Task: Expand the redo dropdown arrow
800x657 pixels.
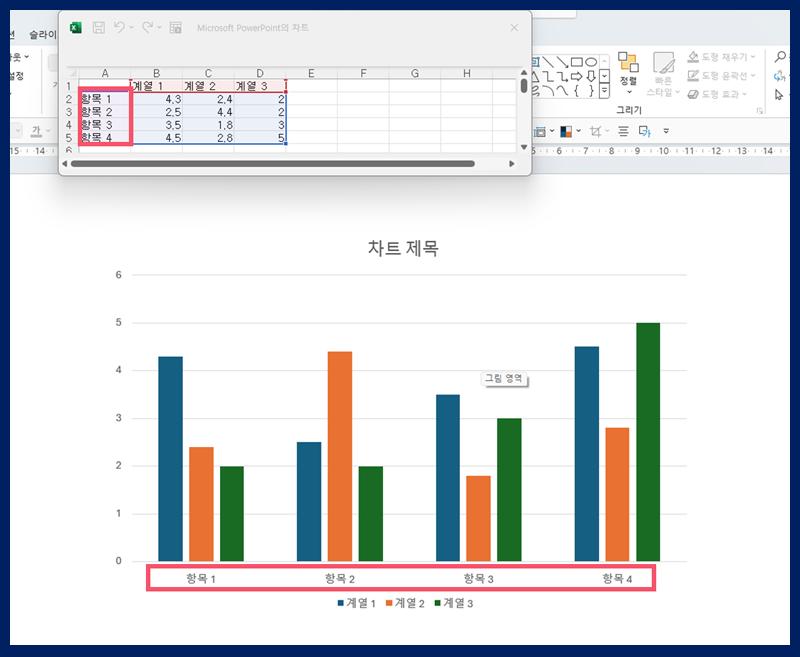Action: 159,28
